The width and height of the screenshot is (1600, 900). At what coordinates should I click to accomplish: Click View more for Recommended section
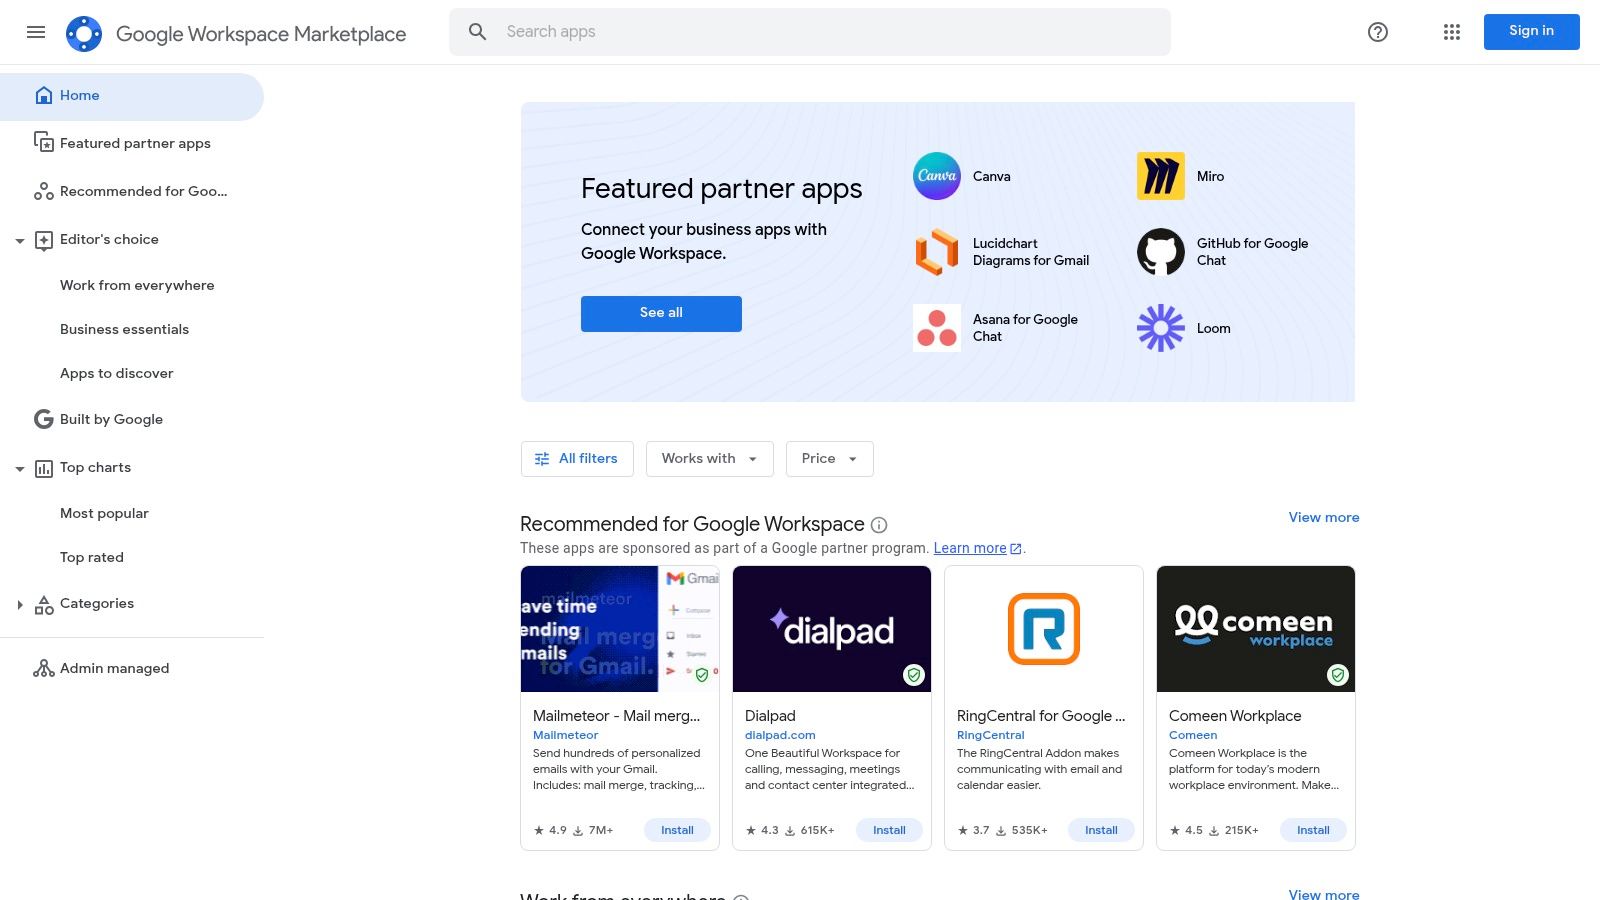click(x=1323, y=517)
